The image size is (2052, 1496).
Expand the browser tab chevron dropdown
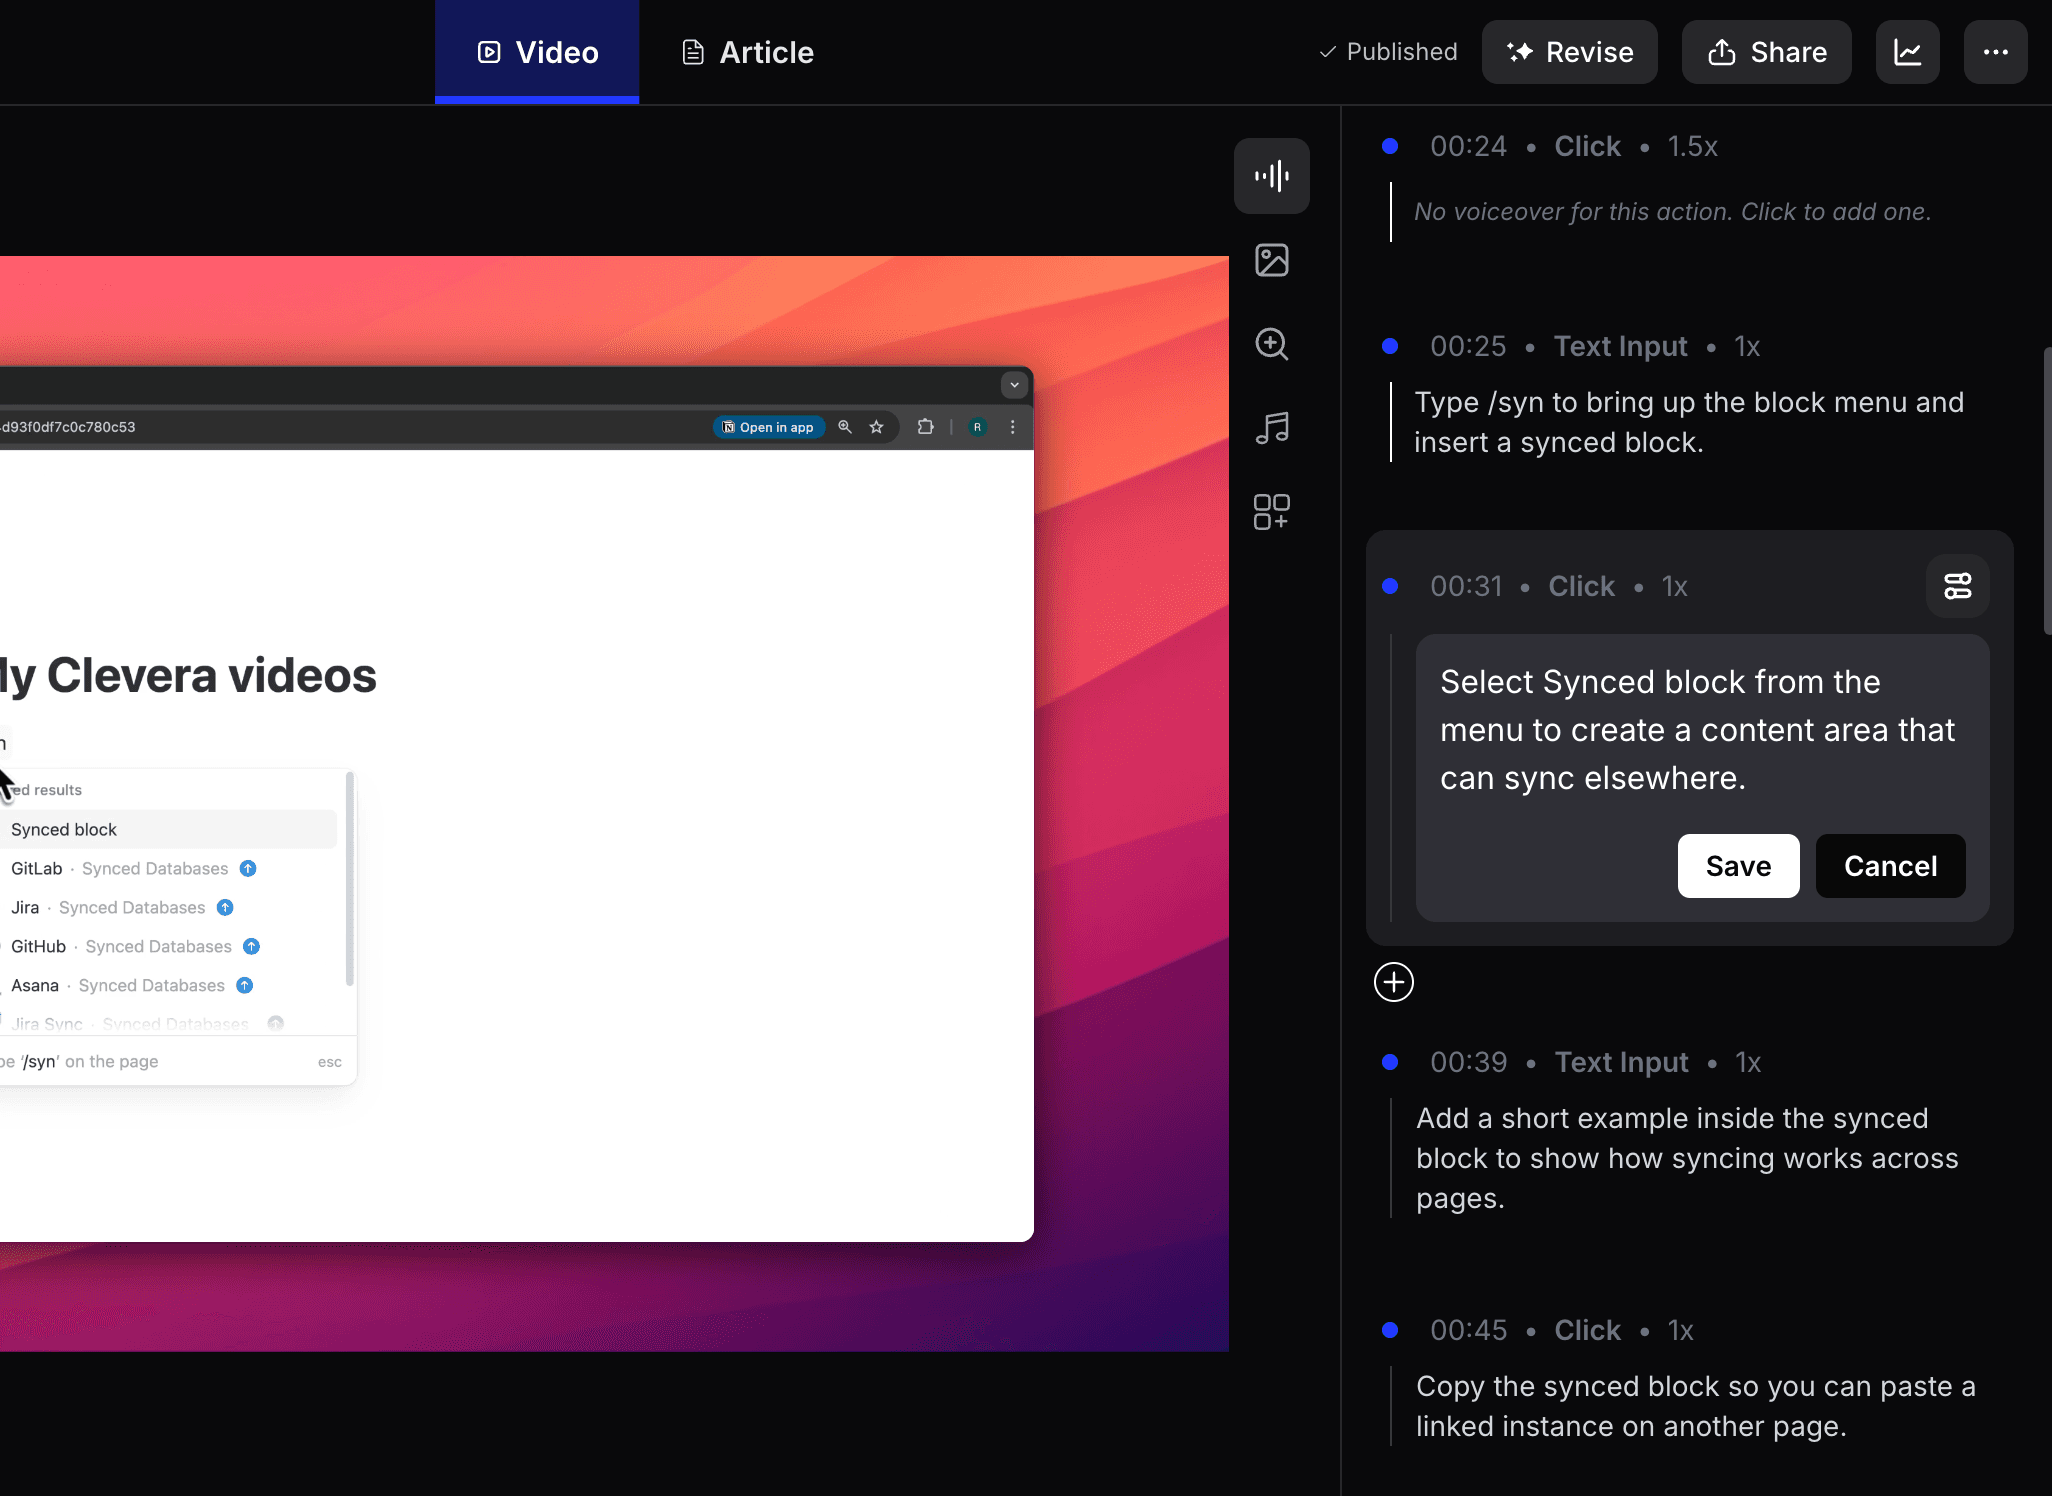point(1014,385)
